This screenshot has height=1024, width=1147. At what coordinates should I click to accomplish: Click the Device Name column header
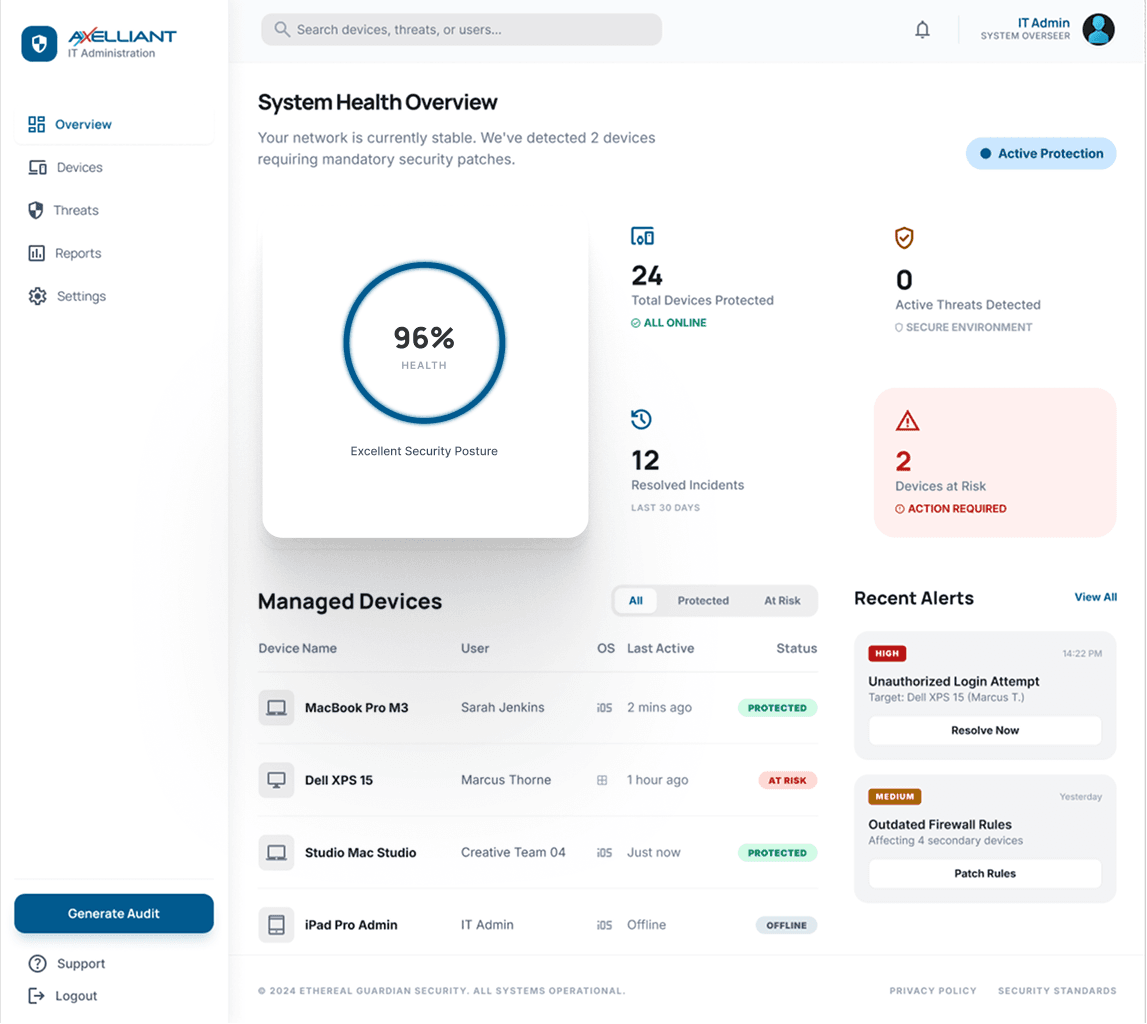[298, 649]
